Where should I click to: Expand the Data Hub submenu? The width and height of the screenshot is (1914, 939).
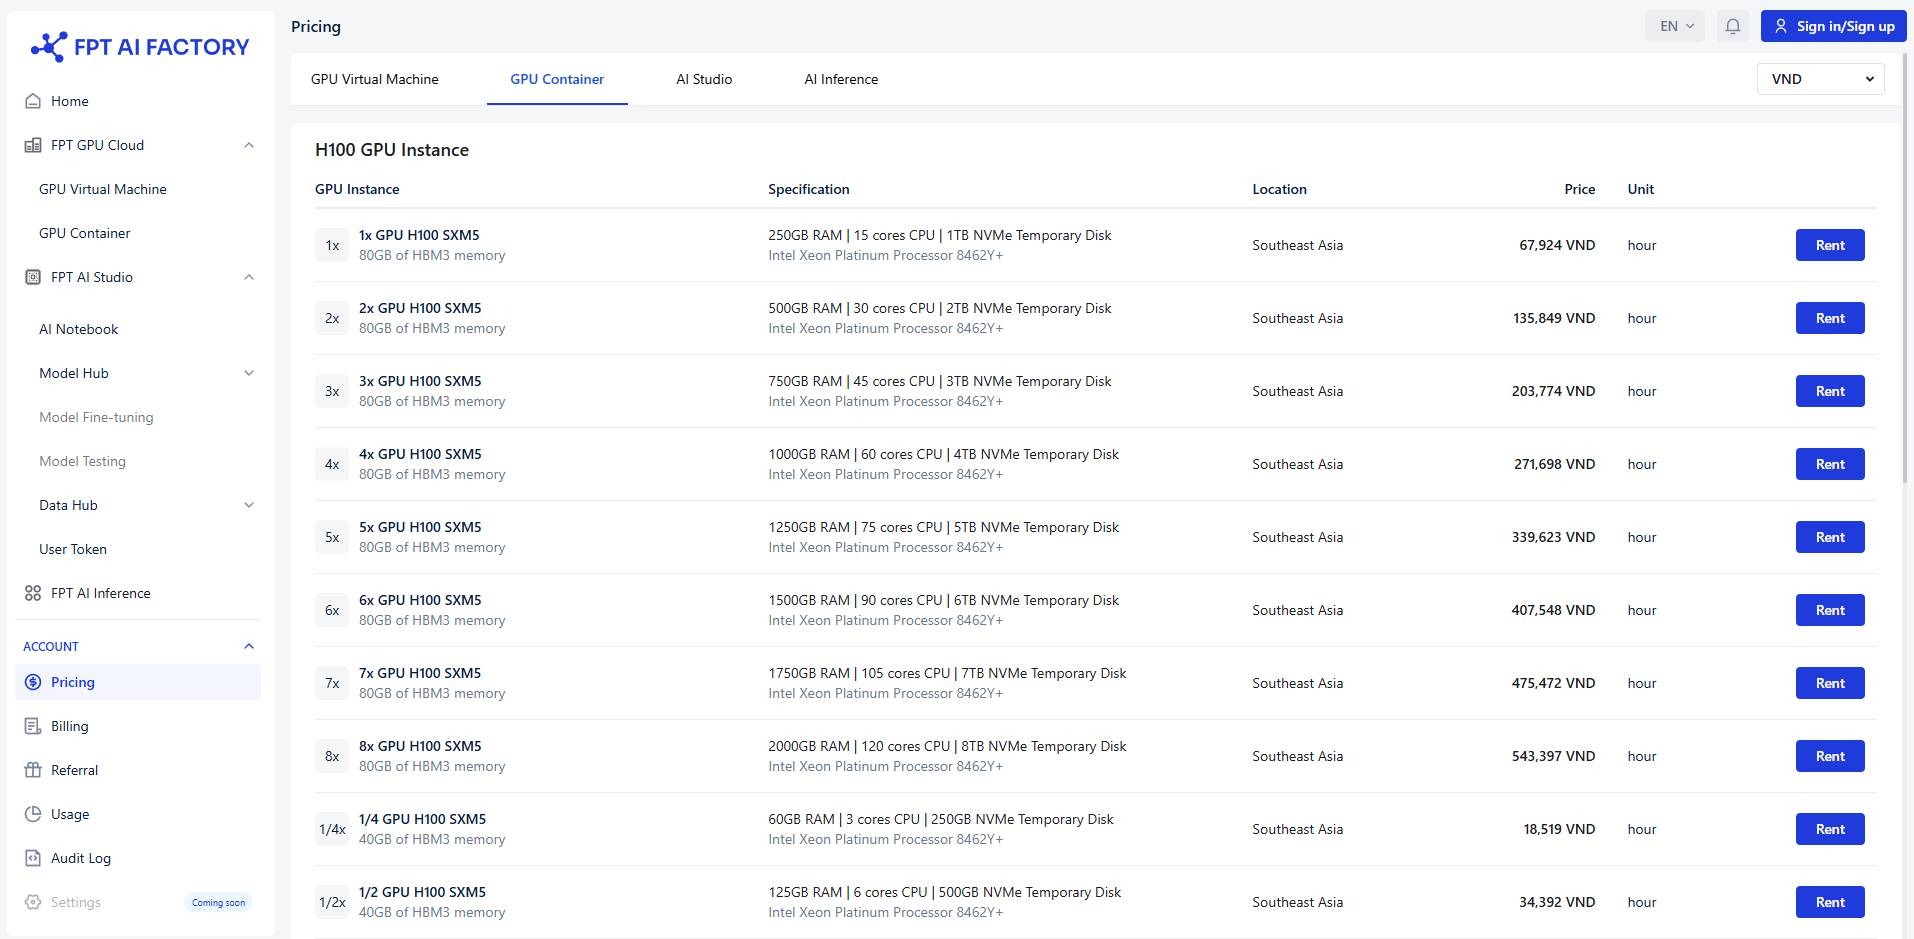249,505
